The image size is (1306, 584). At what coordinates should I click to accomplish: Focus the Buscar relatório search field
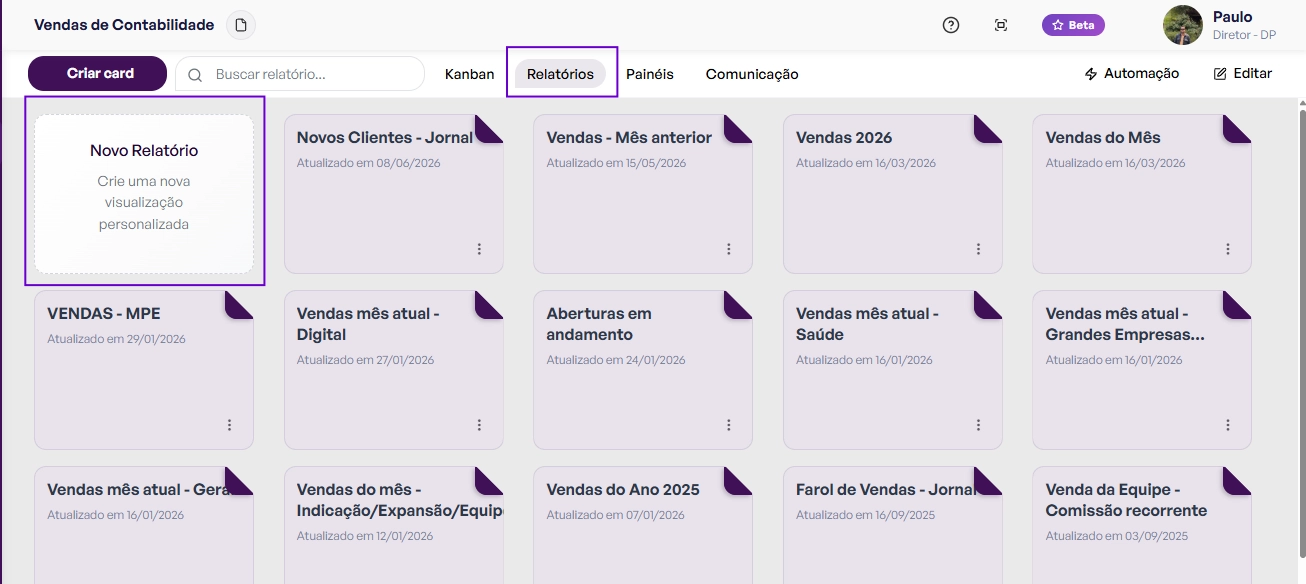click(300, 74)
